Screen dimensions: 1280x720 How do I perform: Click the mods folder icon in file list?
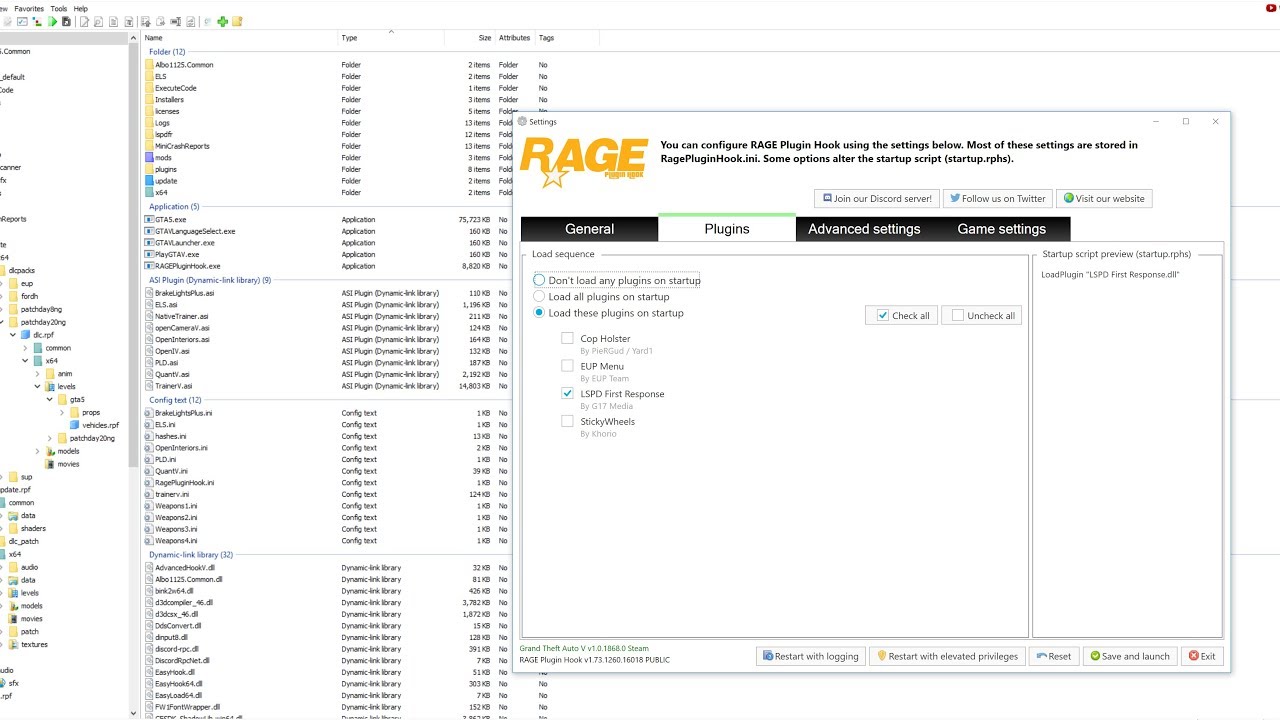(149, 157)
